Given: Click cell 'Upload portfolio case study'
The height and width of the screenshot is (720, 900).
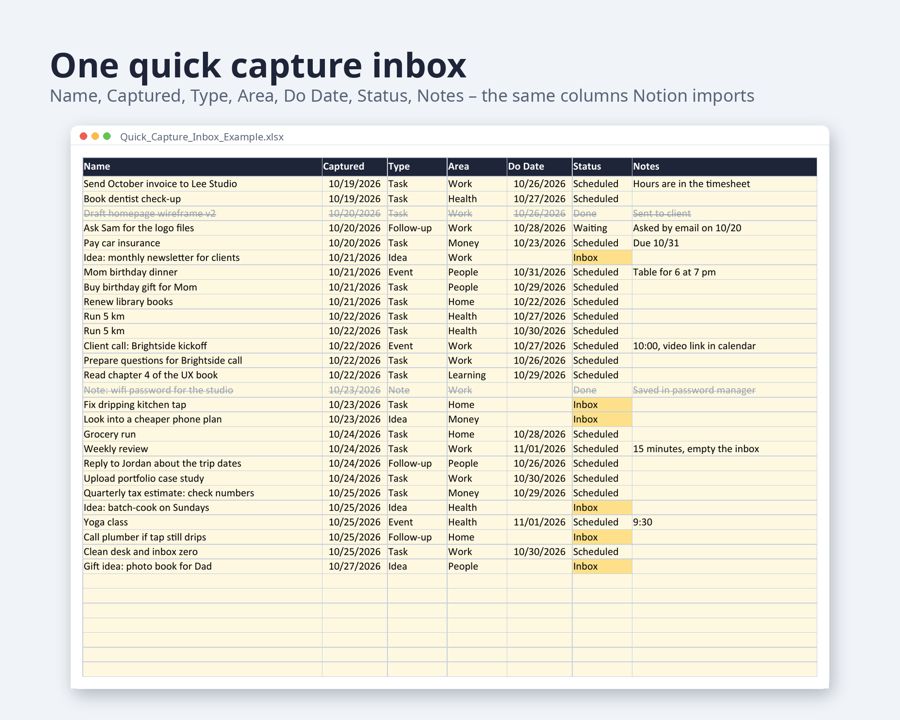Looking at the screenshot, I should 203,478.
